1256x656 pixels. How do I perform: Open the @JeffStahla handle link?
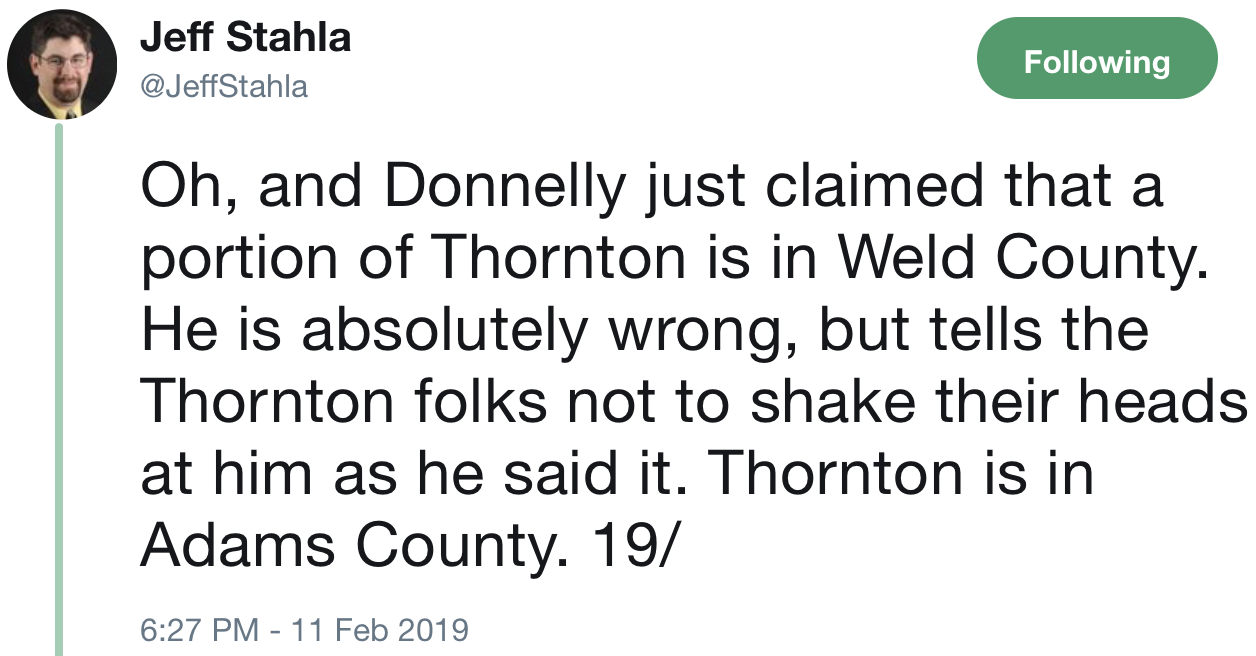tap(224, 87)
